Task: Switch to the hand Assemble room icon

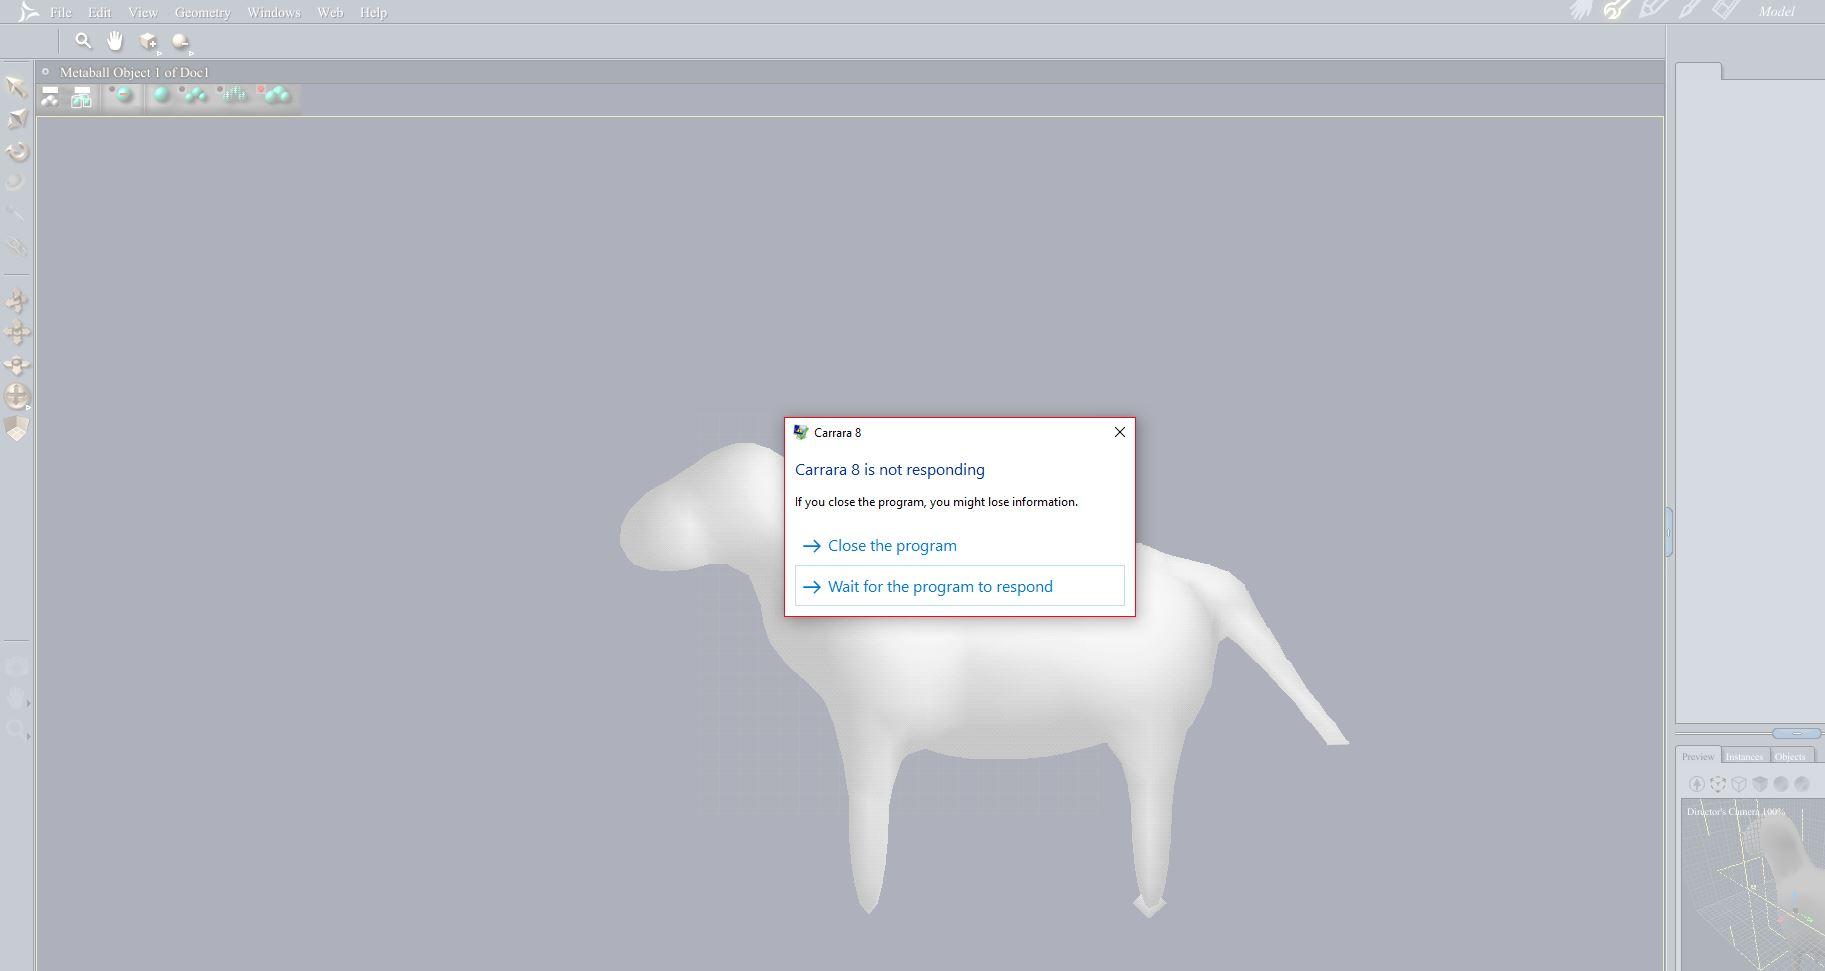Action: [x=1581, y=11]
